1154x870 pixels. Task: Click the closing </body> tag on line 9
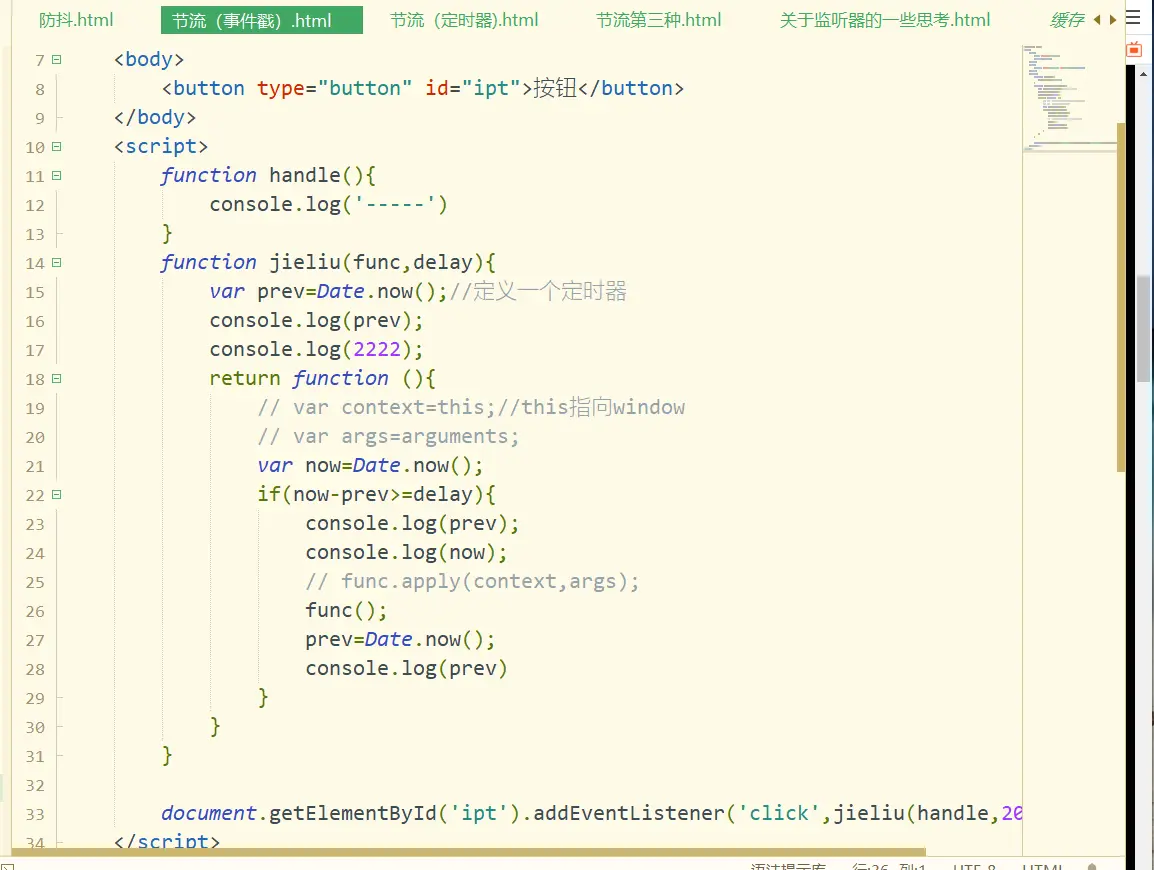pyautogui.click(x=155, y=118)
